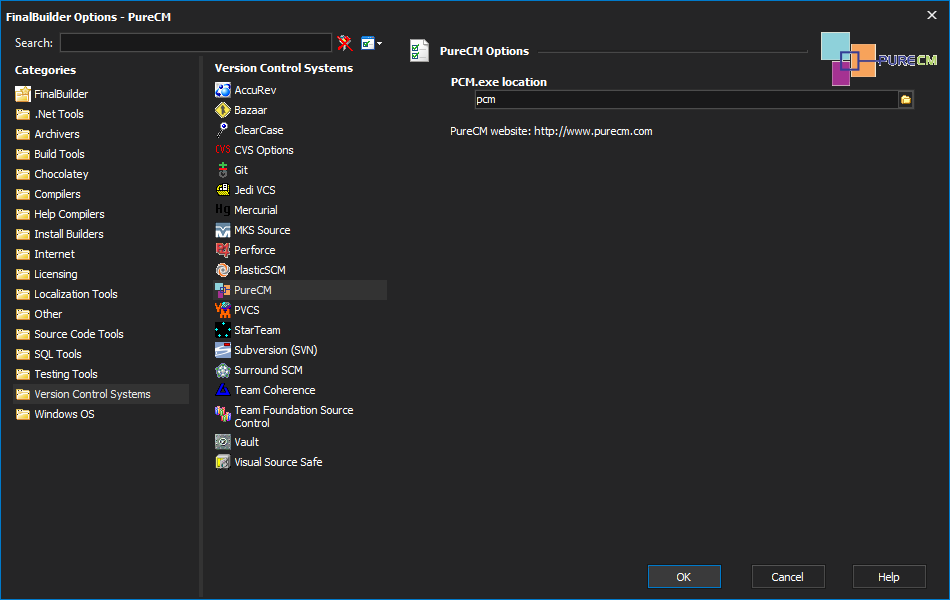The width and height of the screenshot is (950, 600).
Task: Click the Mercurial Hg icon
Action: tap(223, 210)
